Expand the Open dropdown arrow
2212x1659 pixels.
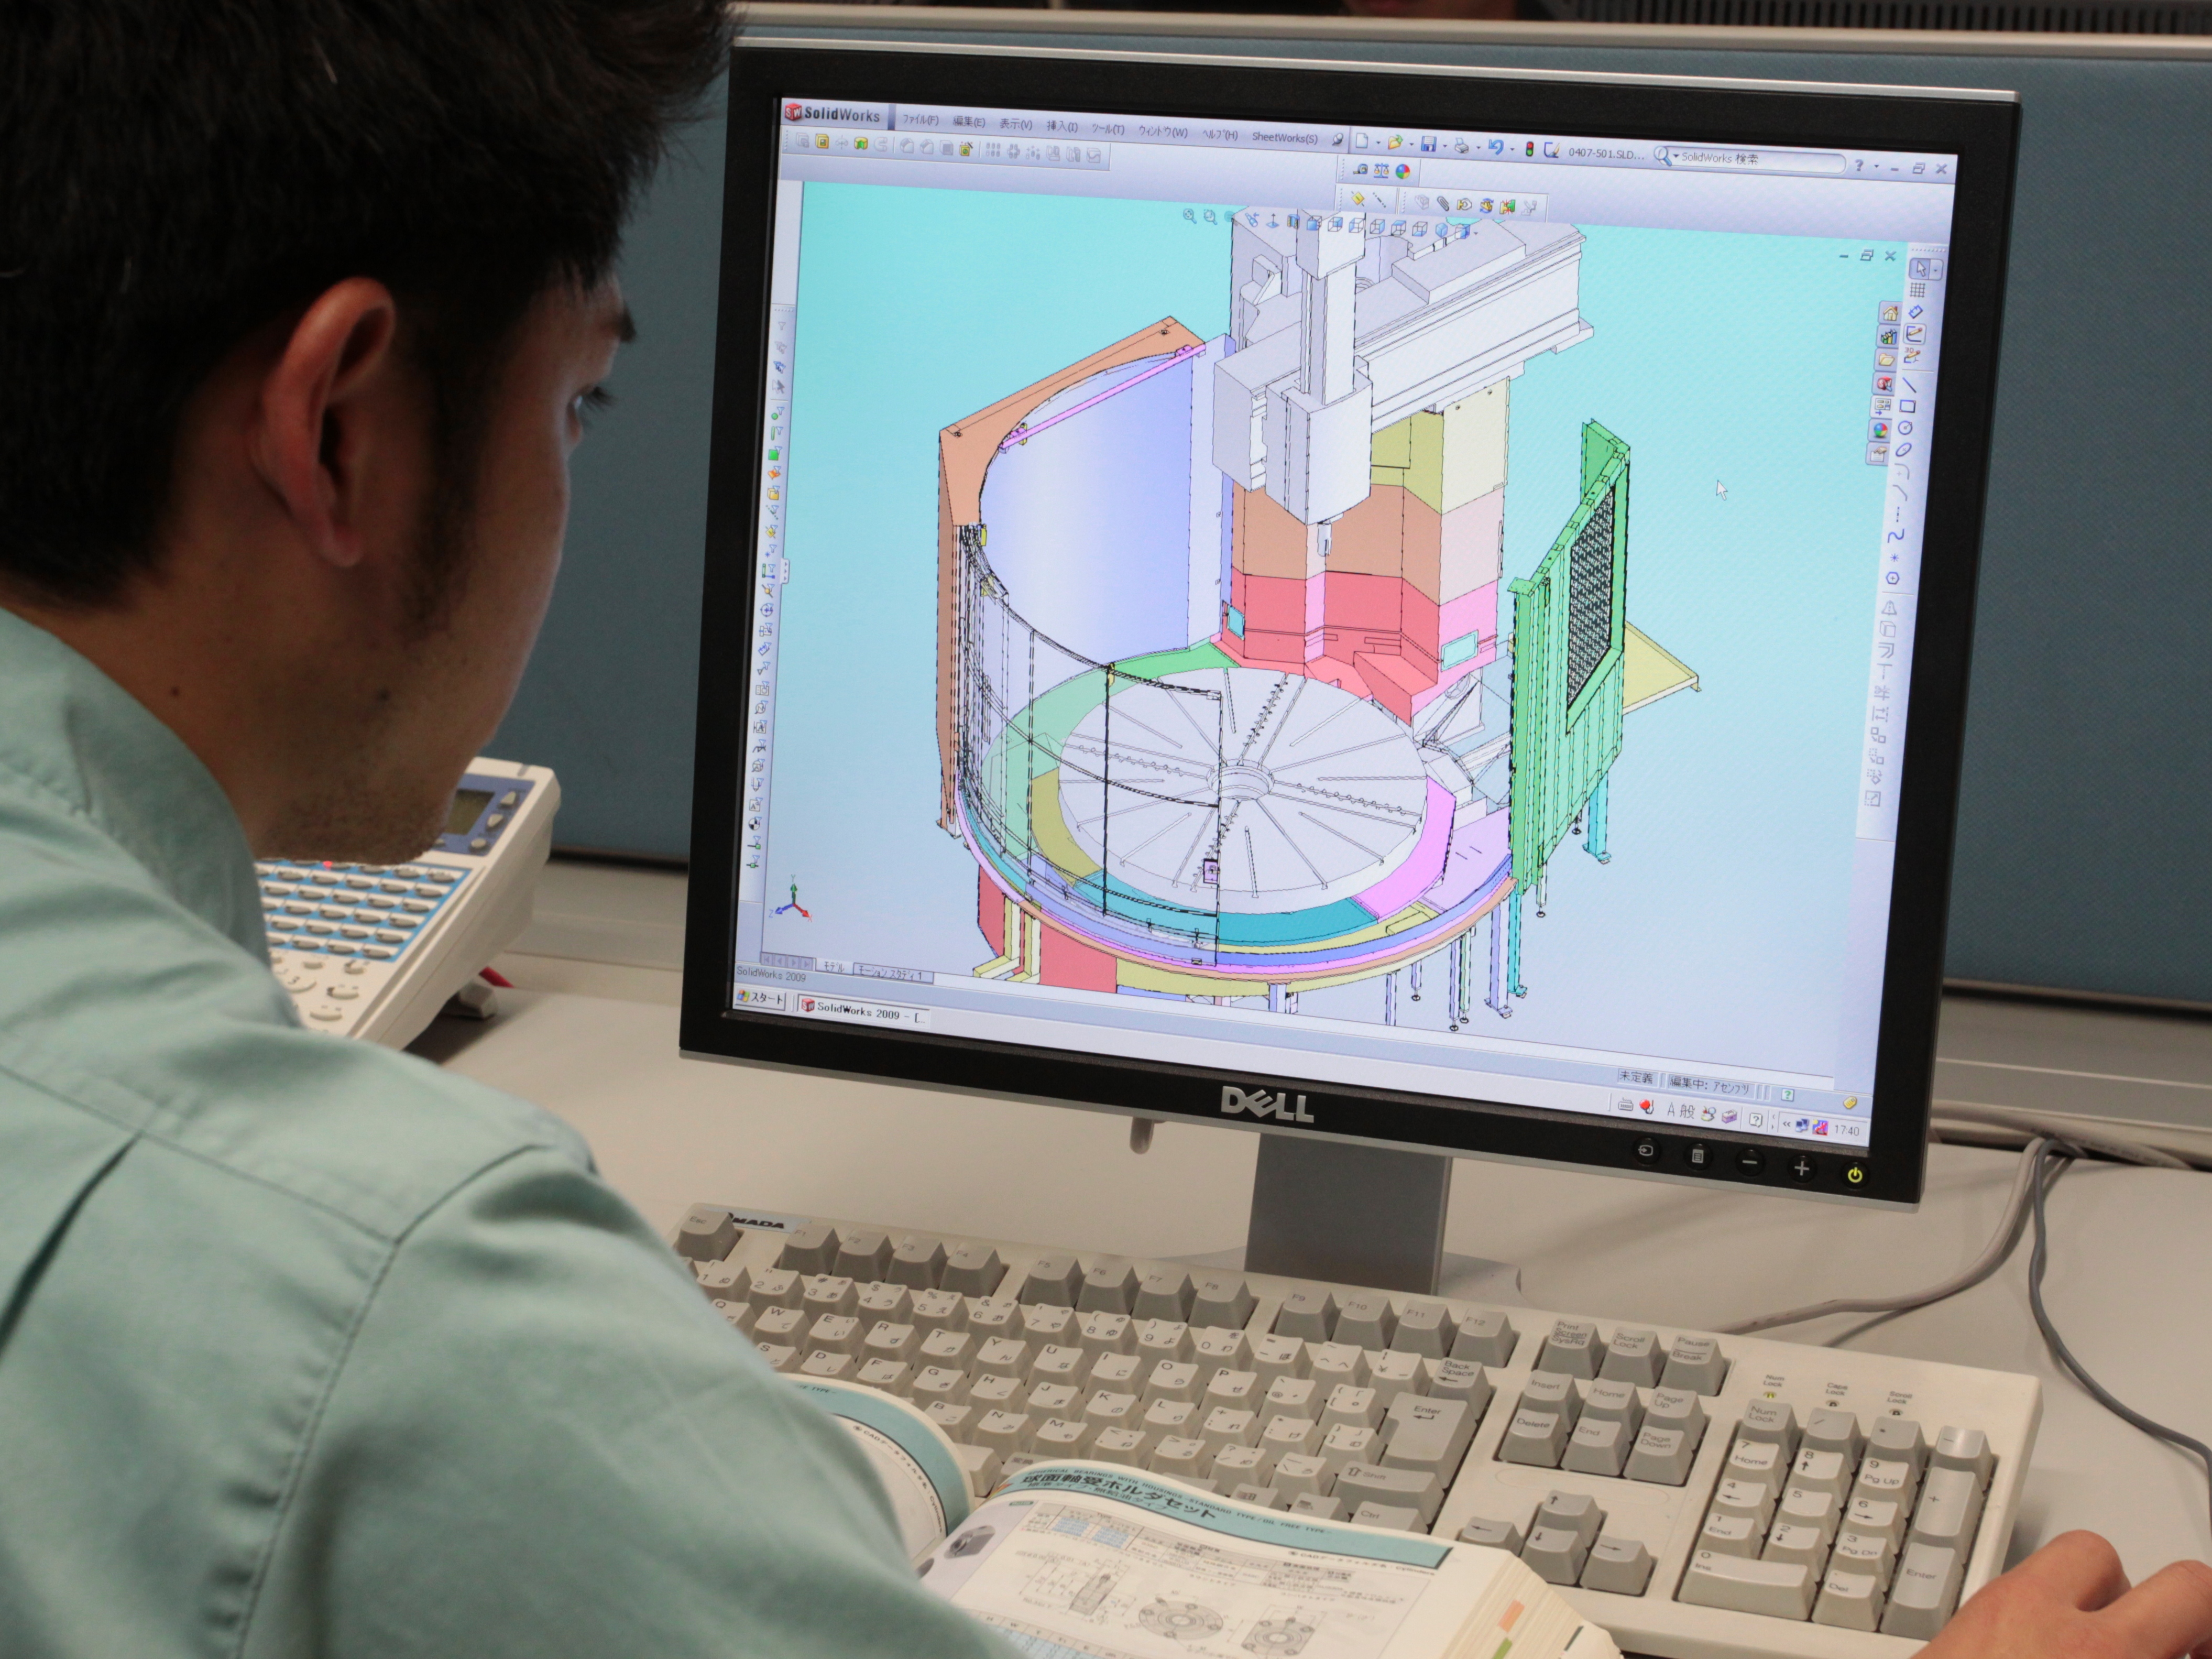point(1412,145)
